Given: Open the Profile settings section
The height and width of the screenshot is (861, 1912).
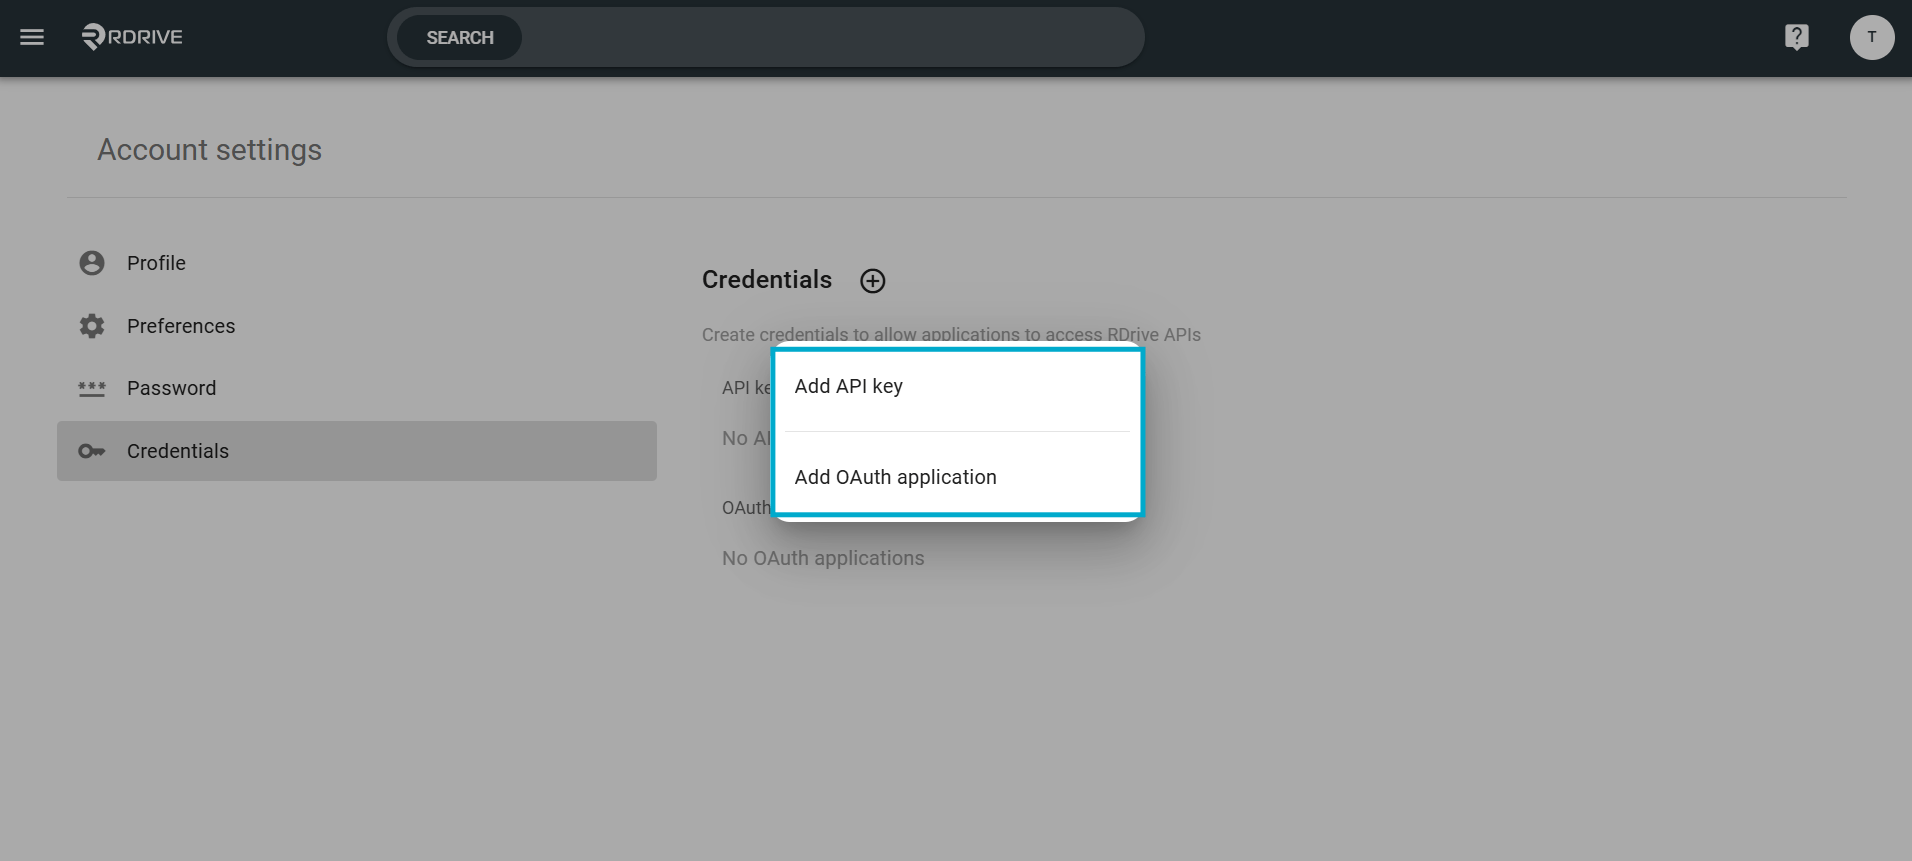Looking at the screenshot, I should tap(357, 263).
